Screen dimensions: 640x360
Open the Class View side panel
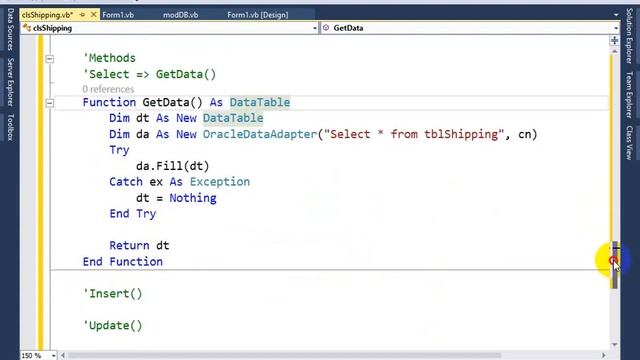click(629, 142)
